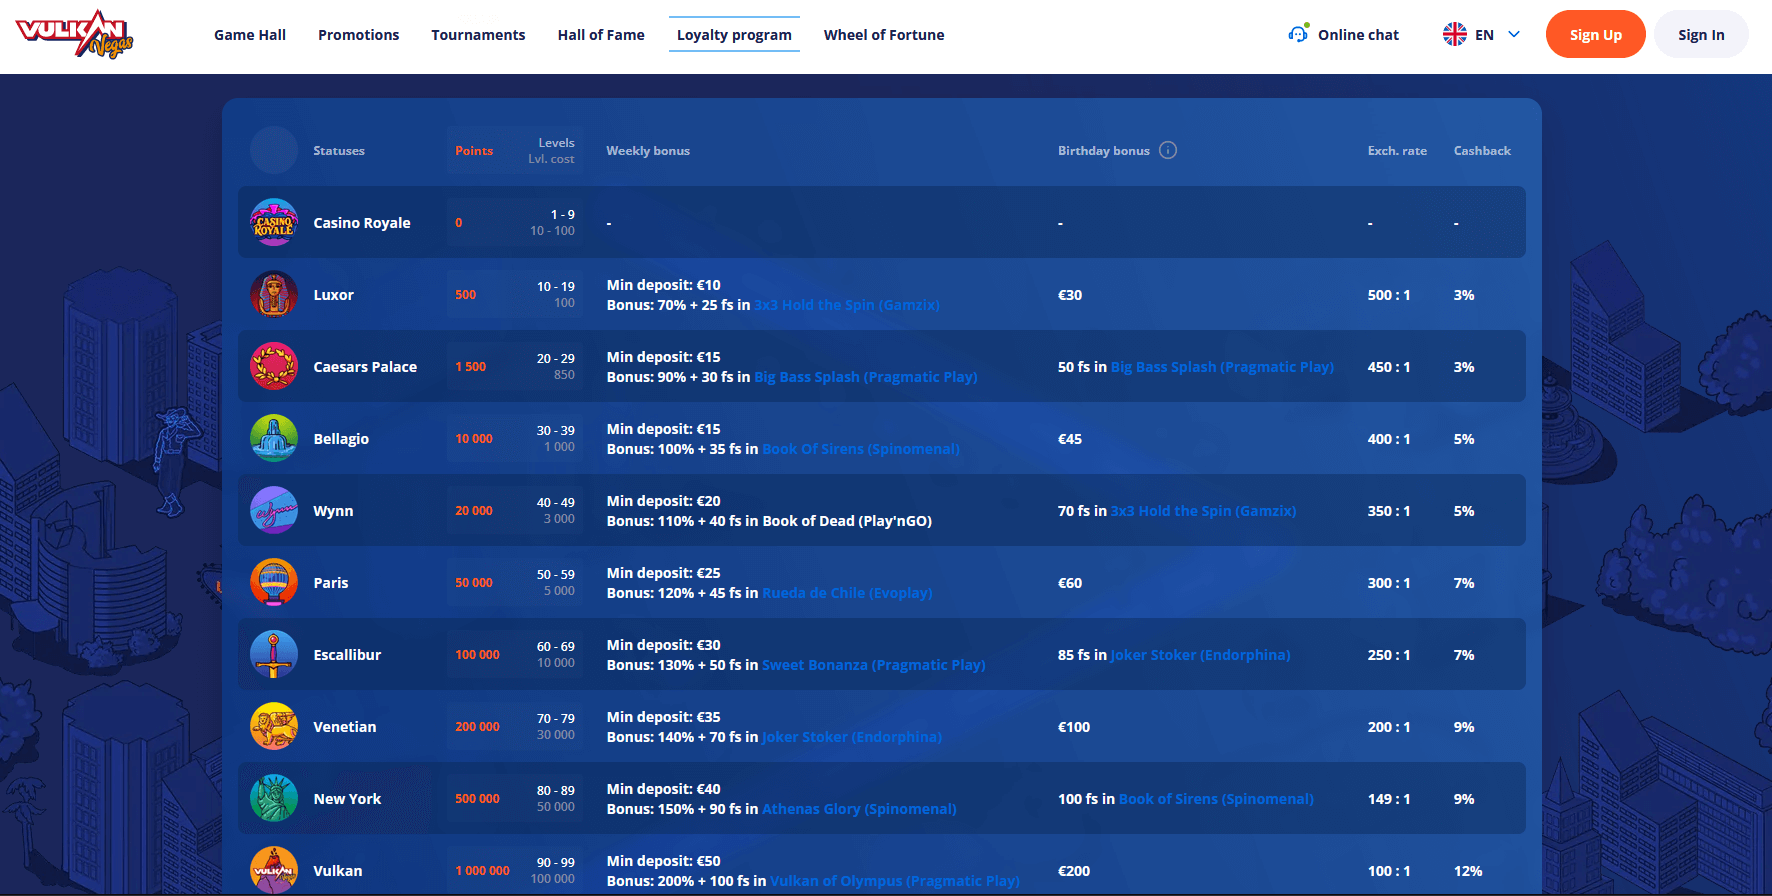Click the Casino Royale status icon

click(274, 222)
